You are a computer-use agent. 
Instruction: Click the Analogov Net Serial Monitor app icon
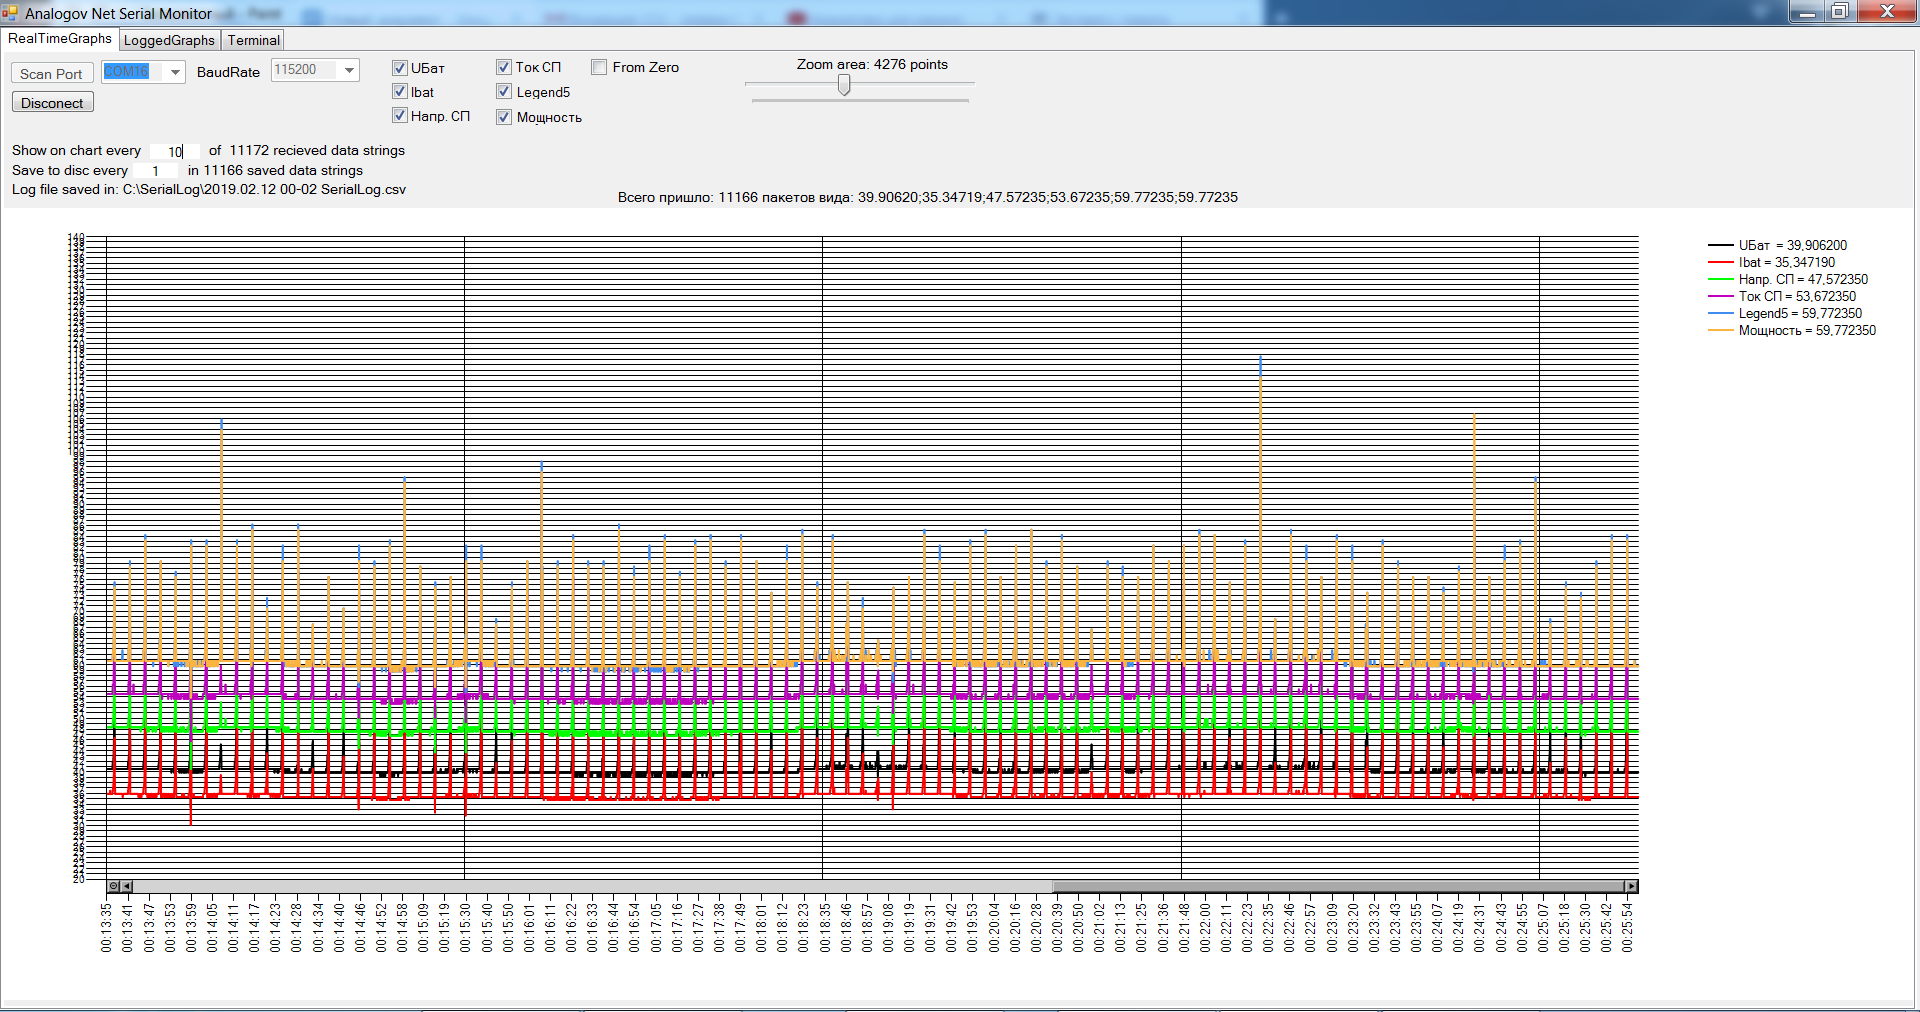click(10, 13)
